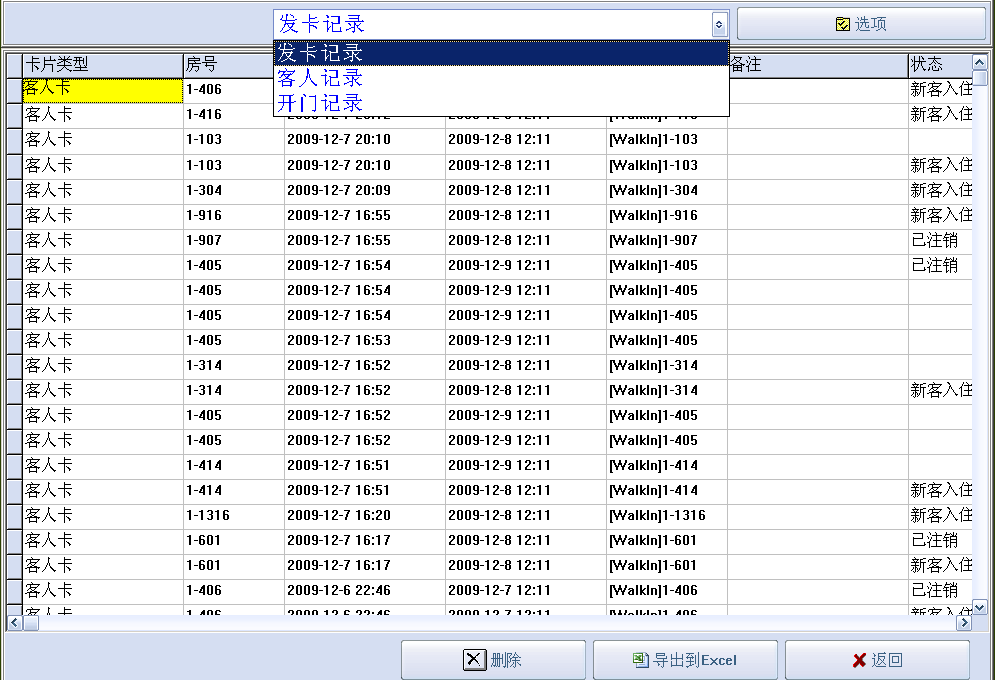Click the red X icon on 返回
995x680 pixels.
(859, 660)
